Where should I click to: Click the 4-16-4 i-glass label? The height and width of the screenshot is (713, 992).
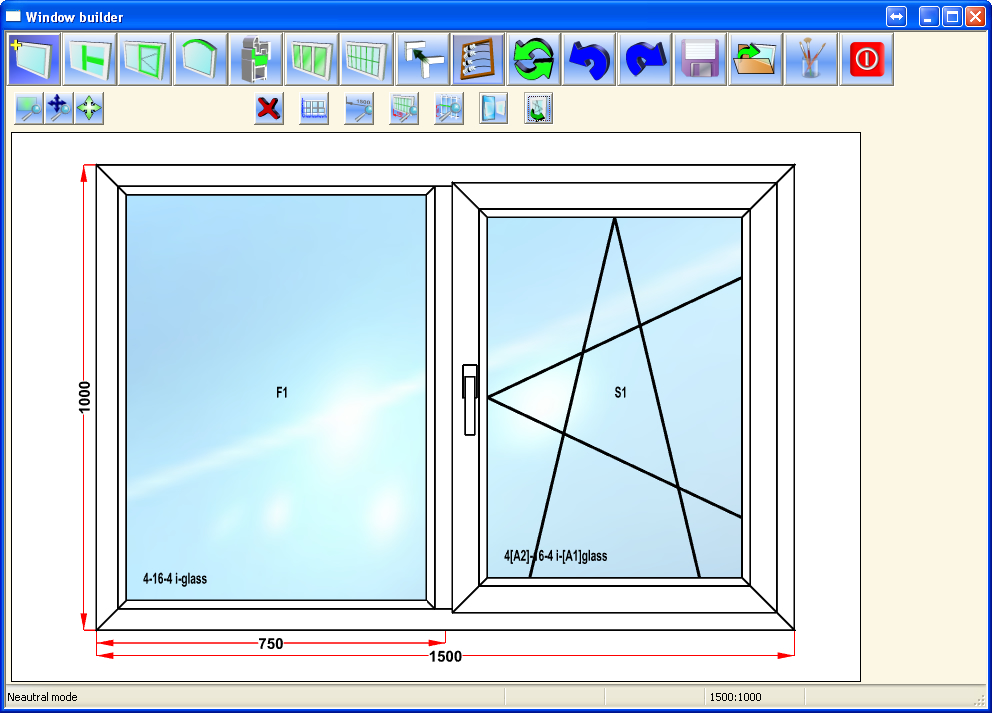point(175,578)
